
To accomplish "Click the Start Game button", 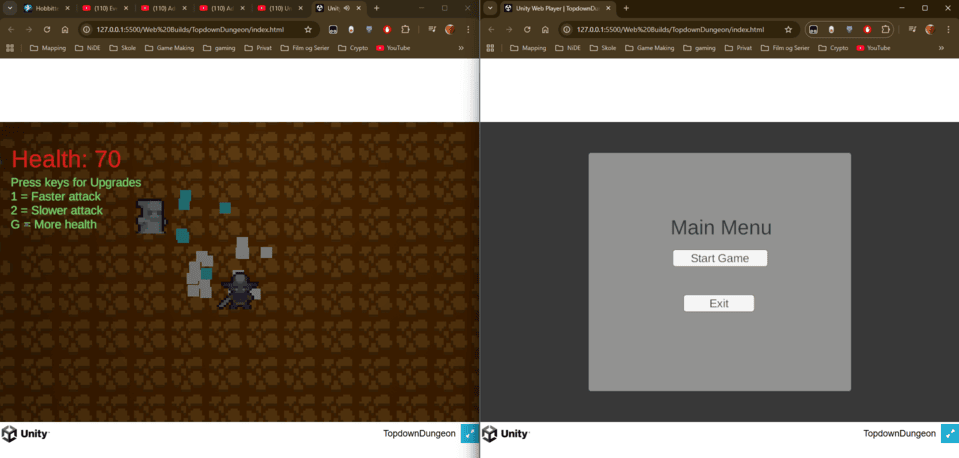I will pos(719,258).
